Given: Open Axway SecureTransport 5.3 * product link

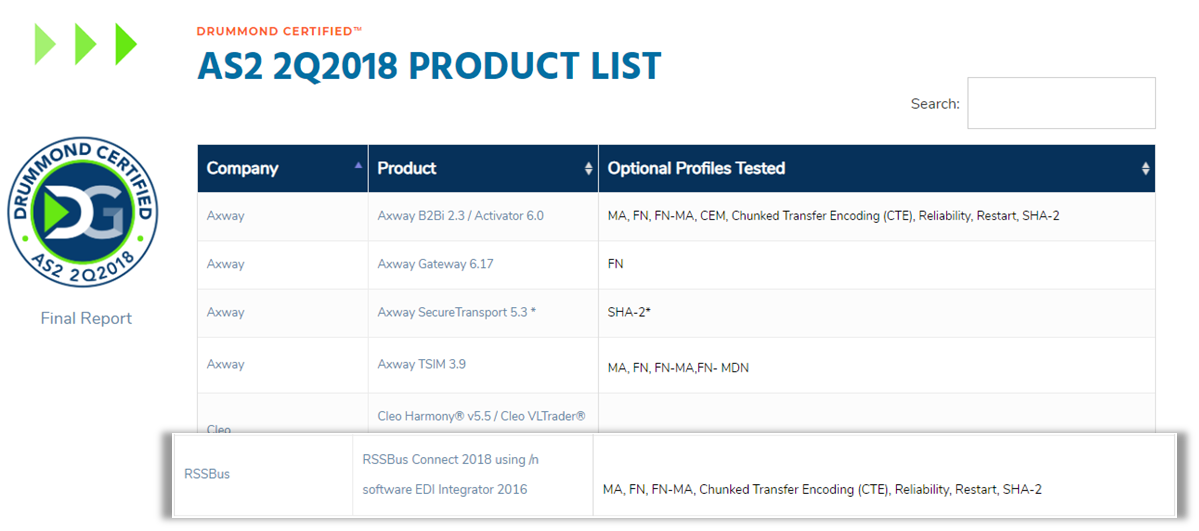Looking at the screenshot, I should pos(457,312).
